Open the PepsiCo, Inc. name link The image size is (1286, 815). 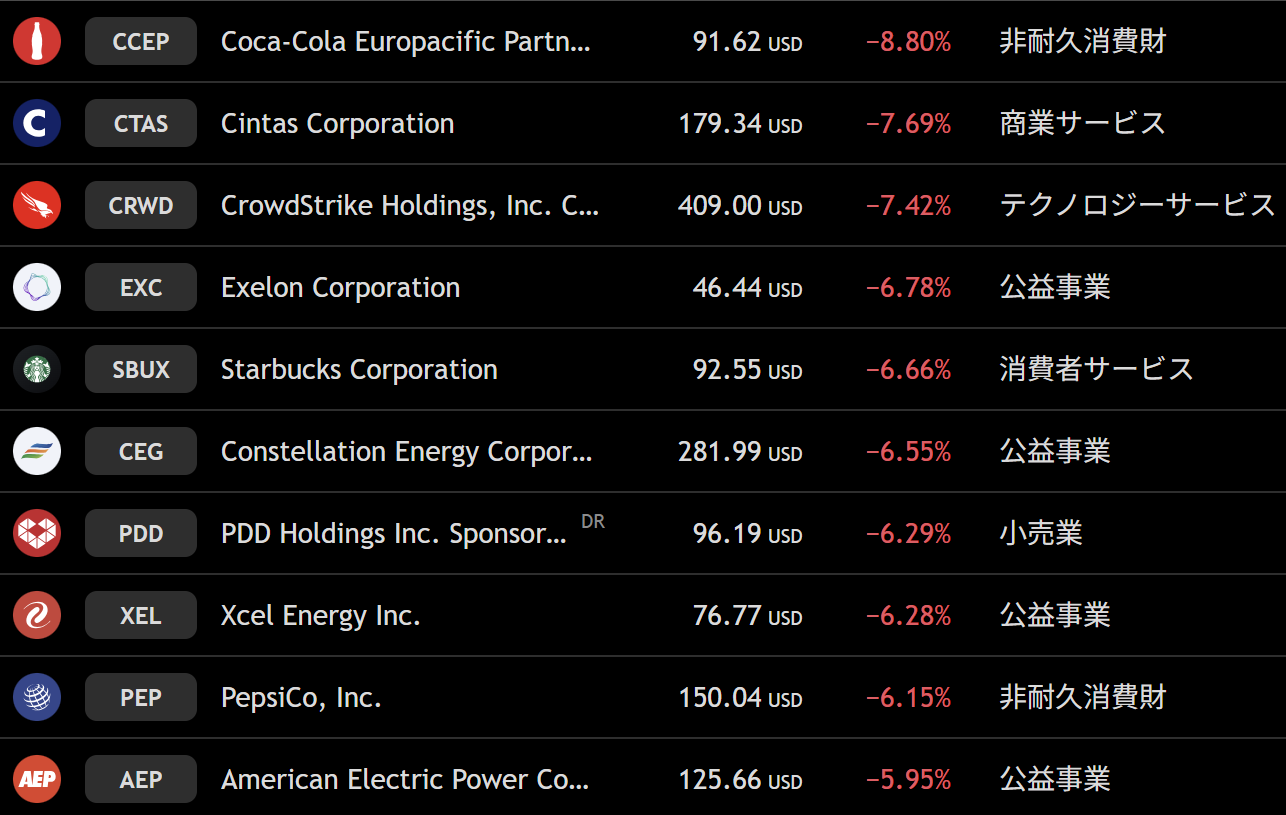[x=301, y=698]
